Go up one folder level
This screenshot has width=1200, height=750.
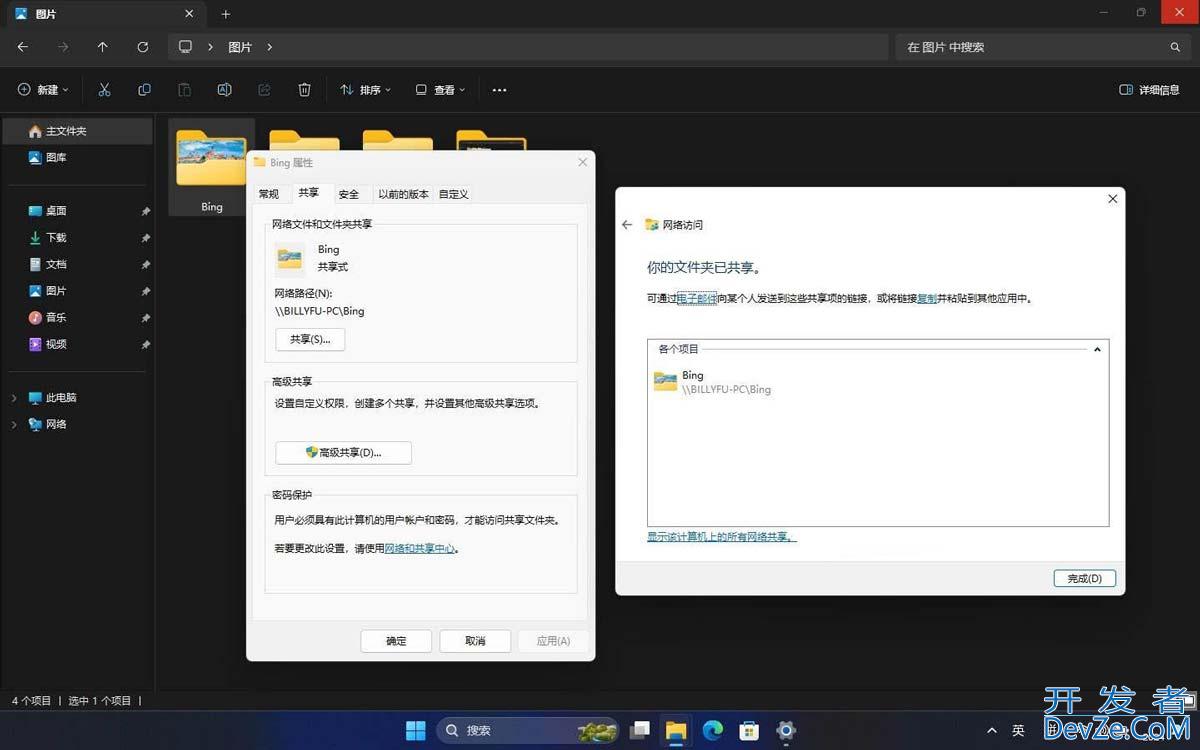click(x=103, y=47)
